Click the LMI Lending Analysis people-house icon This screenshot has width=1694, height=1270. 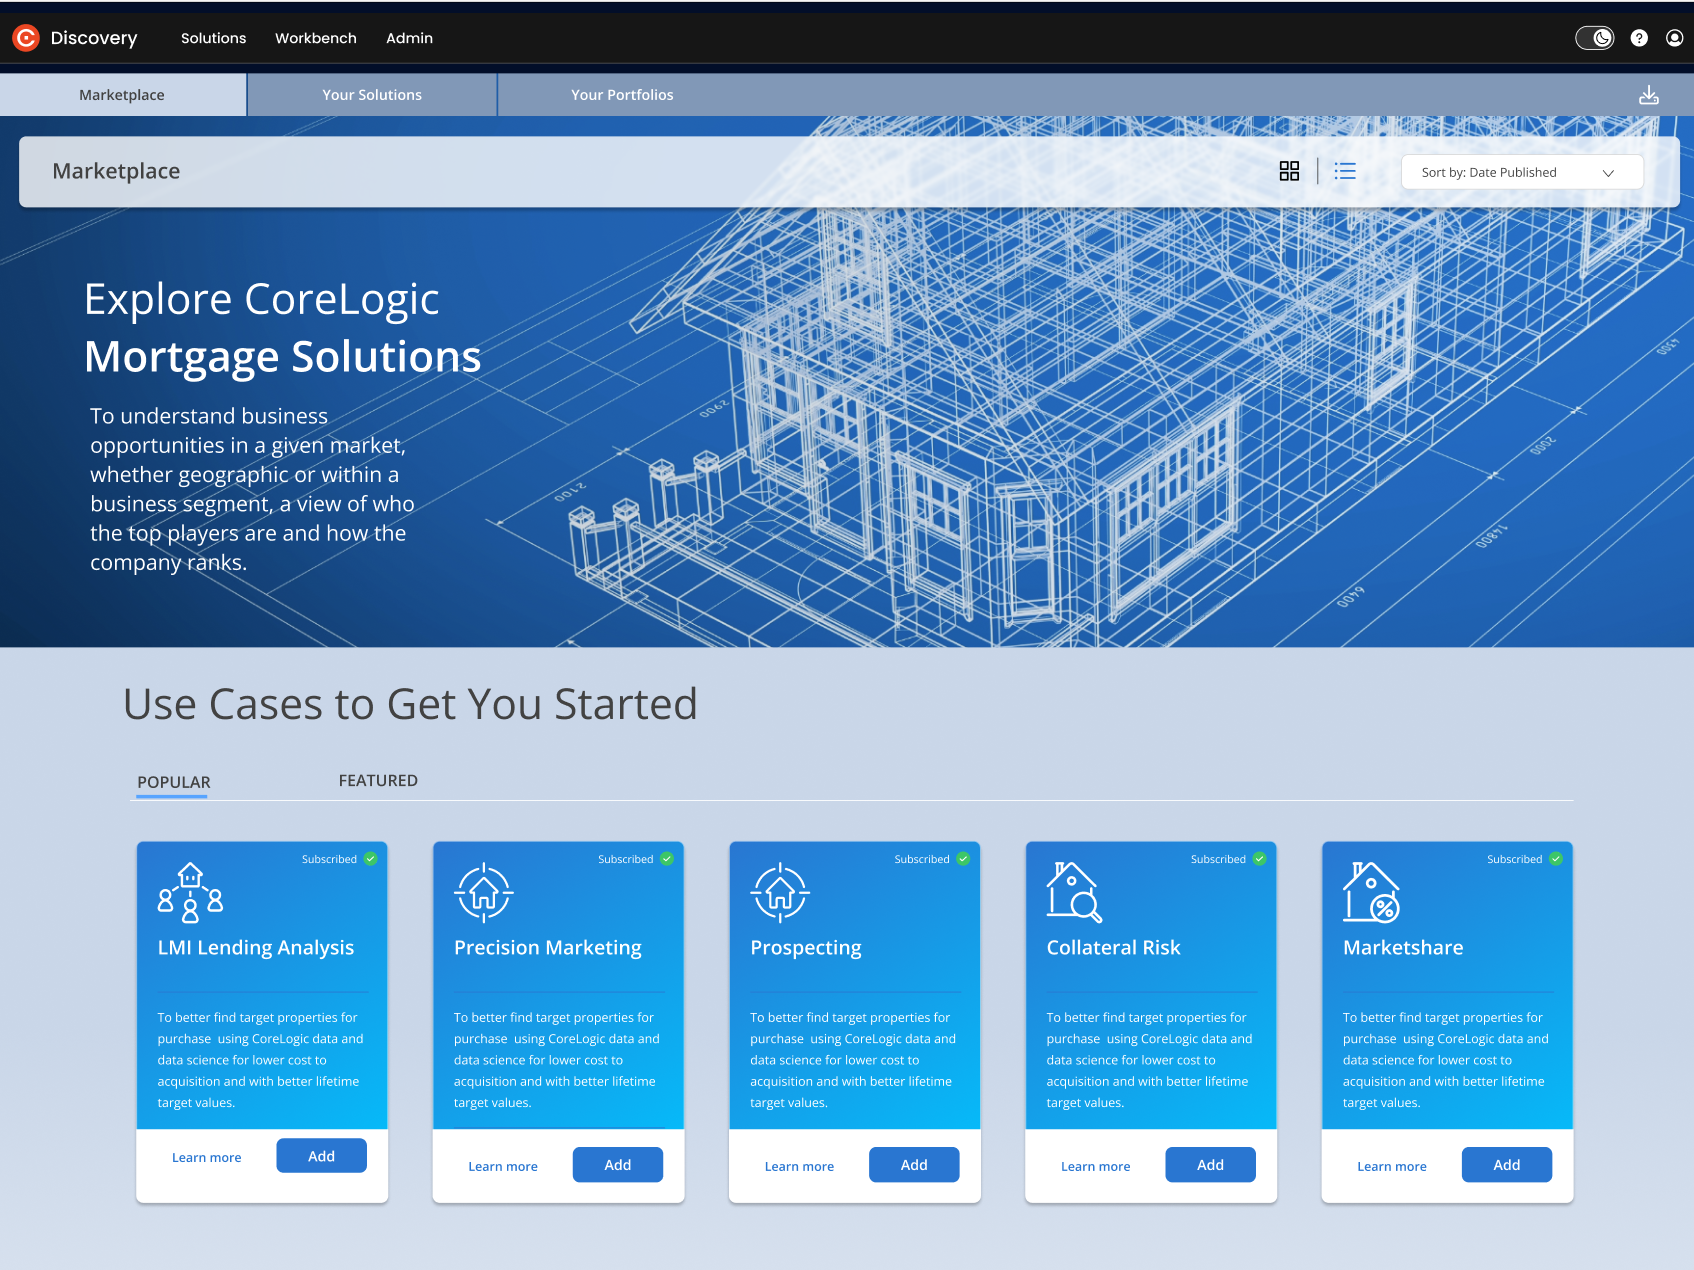tap(190, 893)
